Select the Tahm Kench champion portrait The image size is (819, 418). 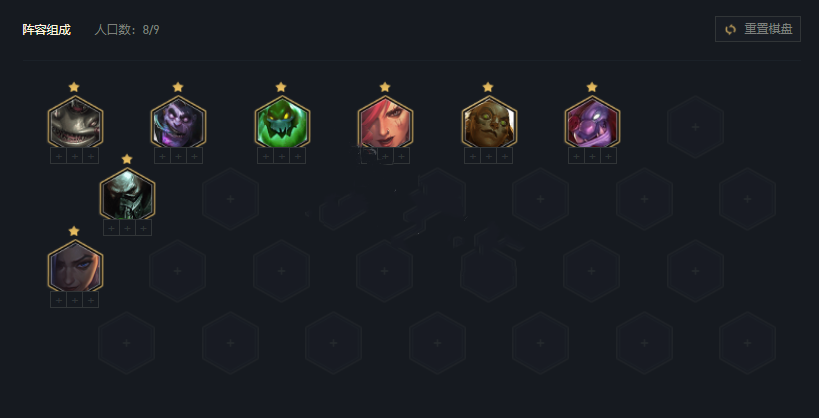pos(75,122)
